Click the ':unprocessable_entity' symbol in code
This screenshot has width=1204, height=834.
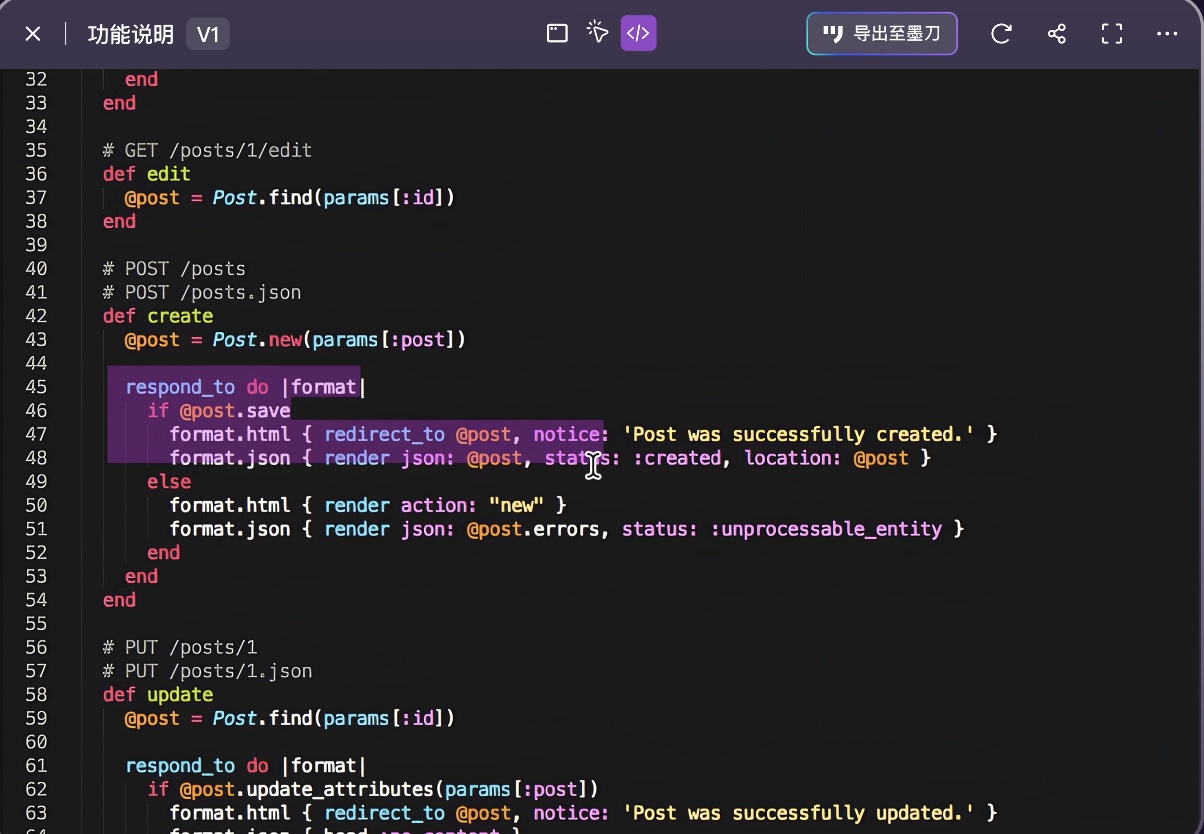coord(826,529)
